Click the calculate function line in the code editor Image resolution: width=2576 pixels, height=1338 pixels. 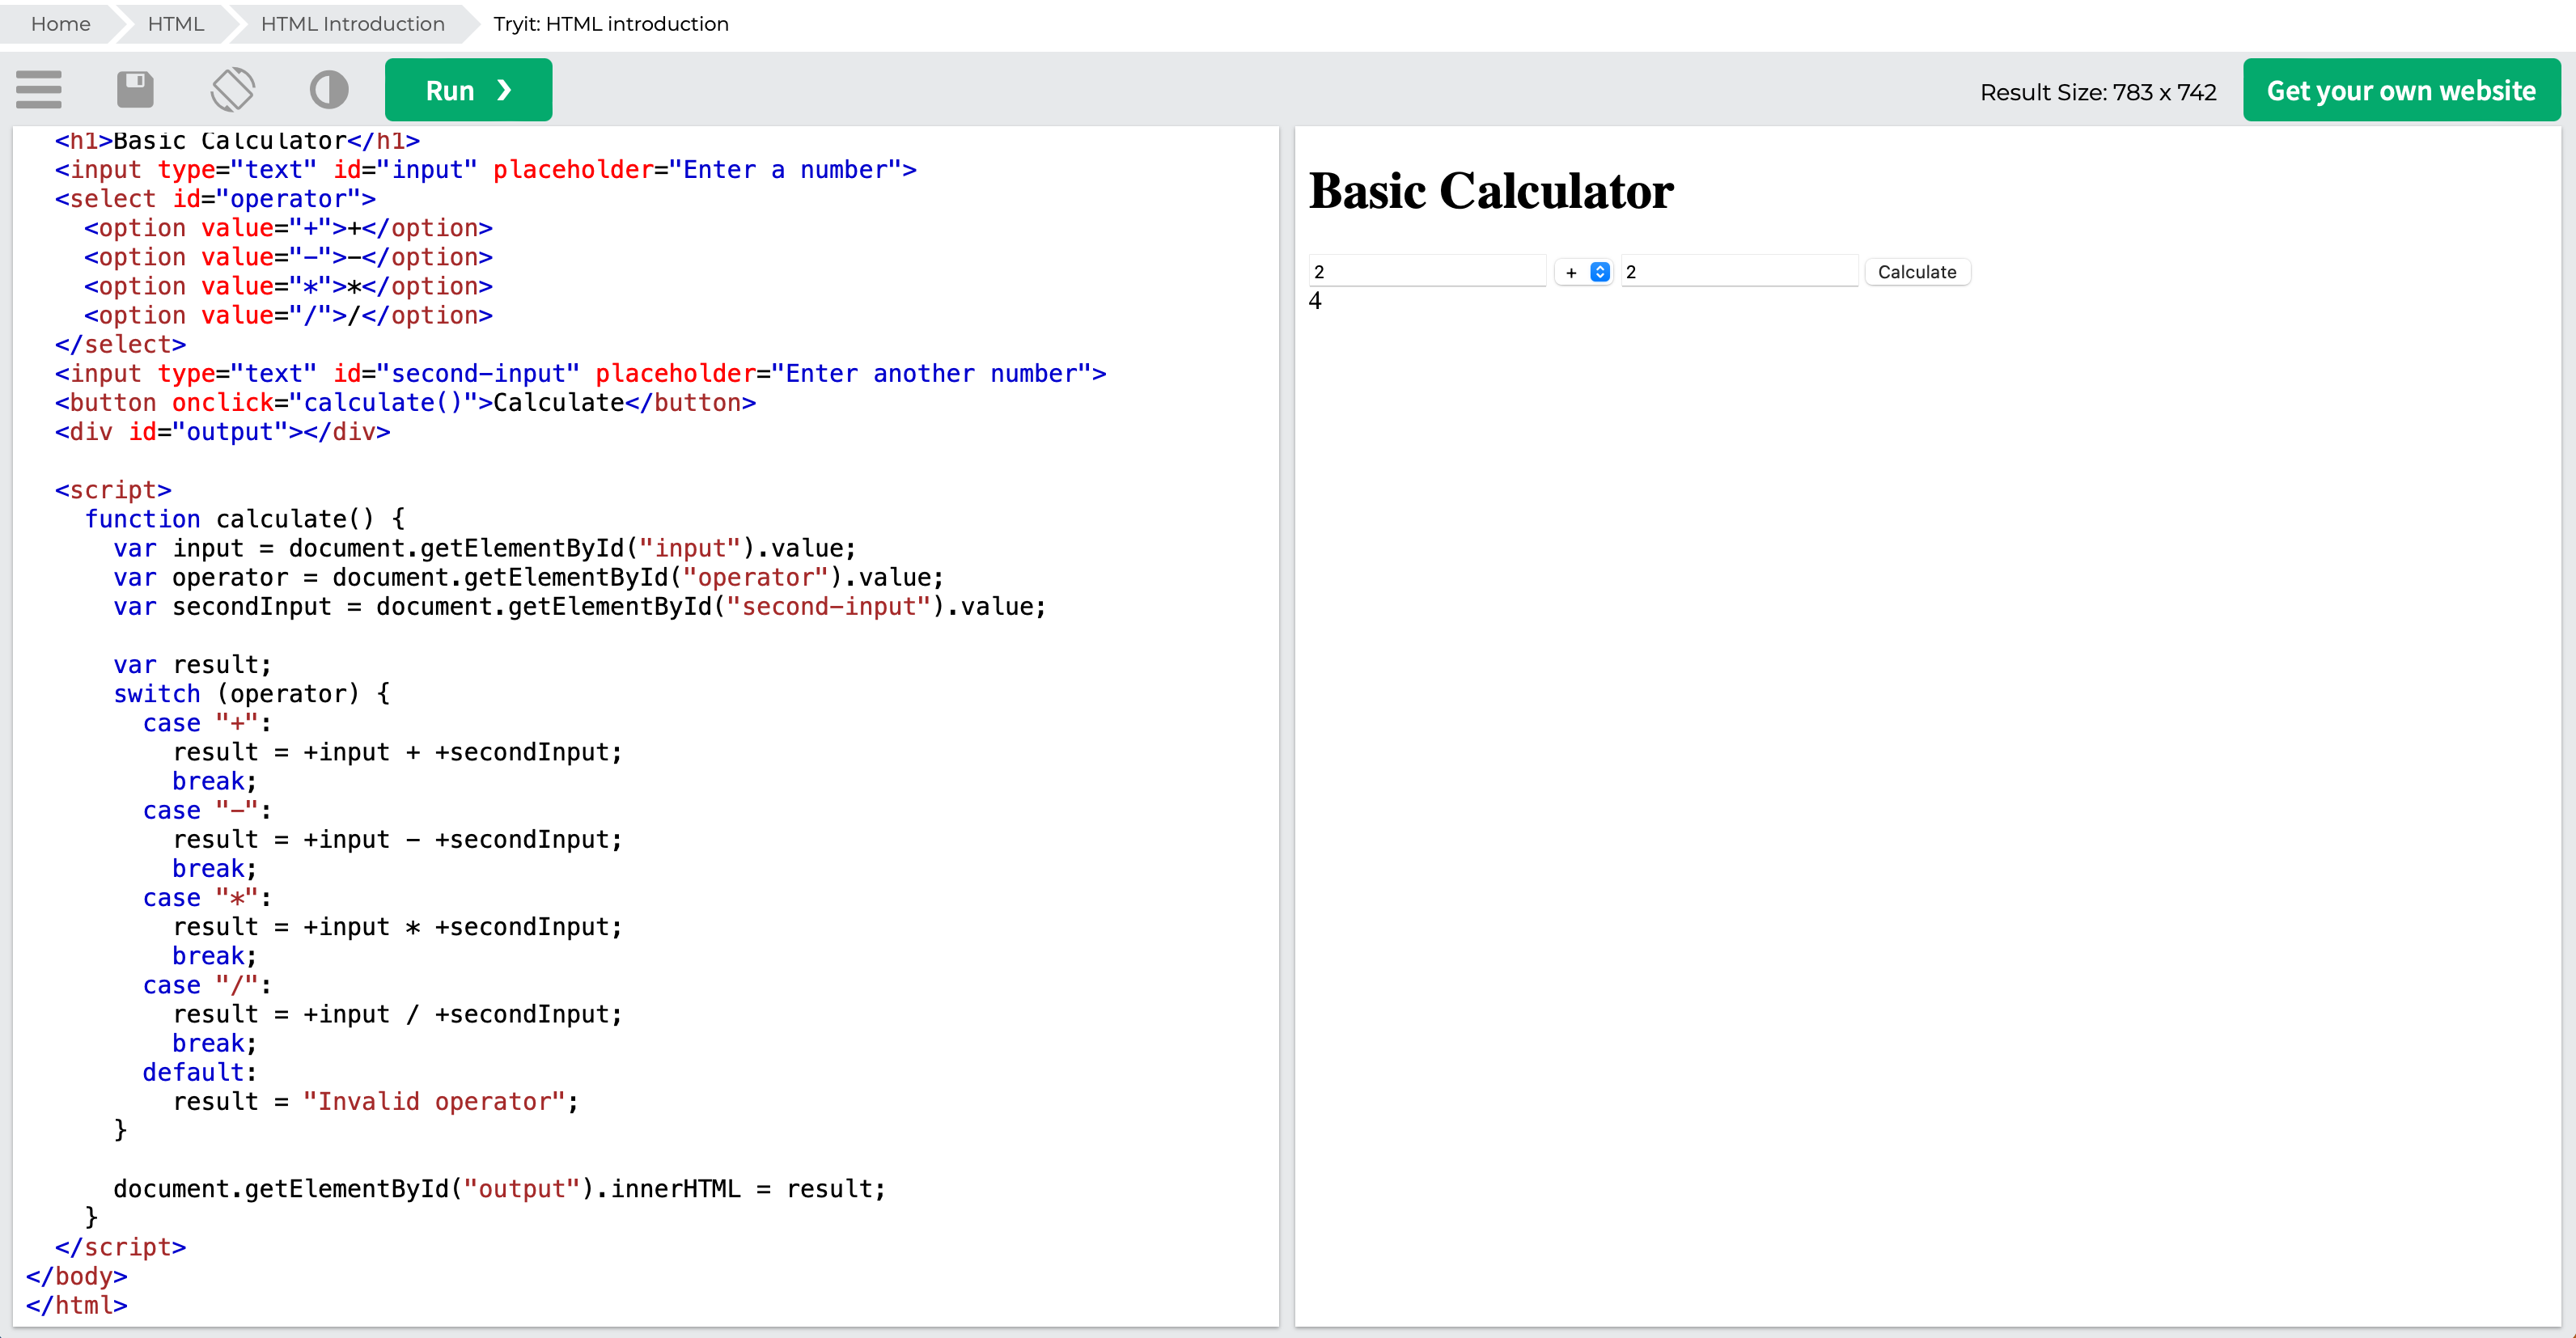[x=245, y=519]
